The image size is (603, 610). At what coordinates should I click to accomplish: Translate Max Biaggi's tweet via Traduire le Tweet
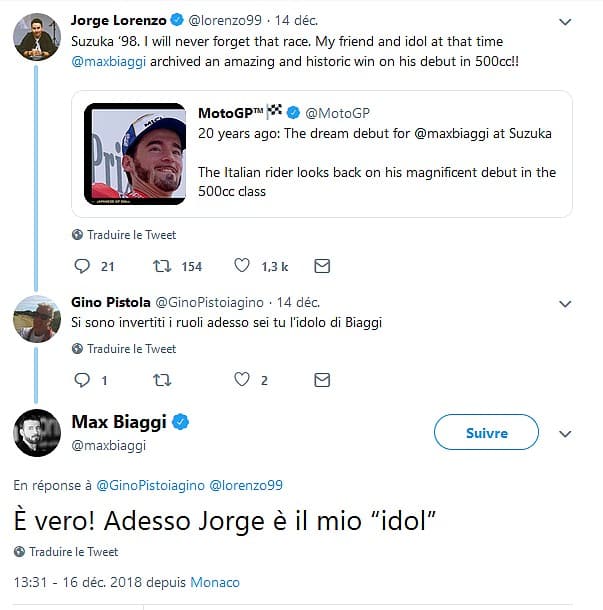coord(74,551)
